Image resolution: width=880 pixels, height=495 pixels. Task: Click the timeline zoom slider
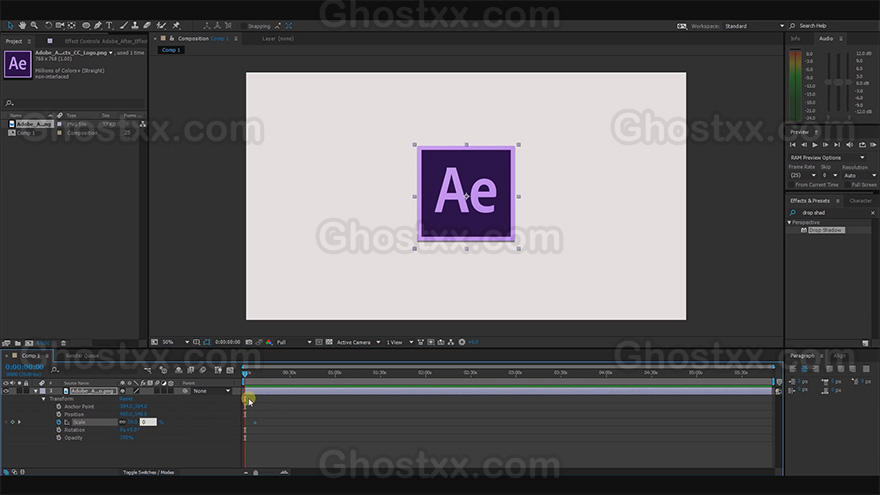[256, 473]
